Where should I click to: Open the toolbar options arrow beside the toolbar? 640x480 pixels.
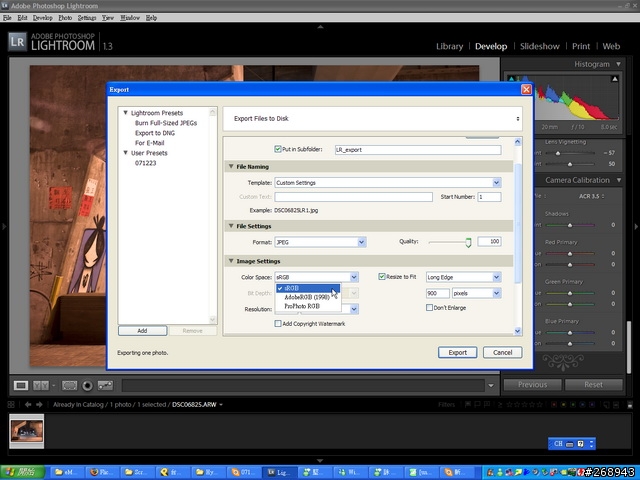491,386
